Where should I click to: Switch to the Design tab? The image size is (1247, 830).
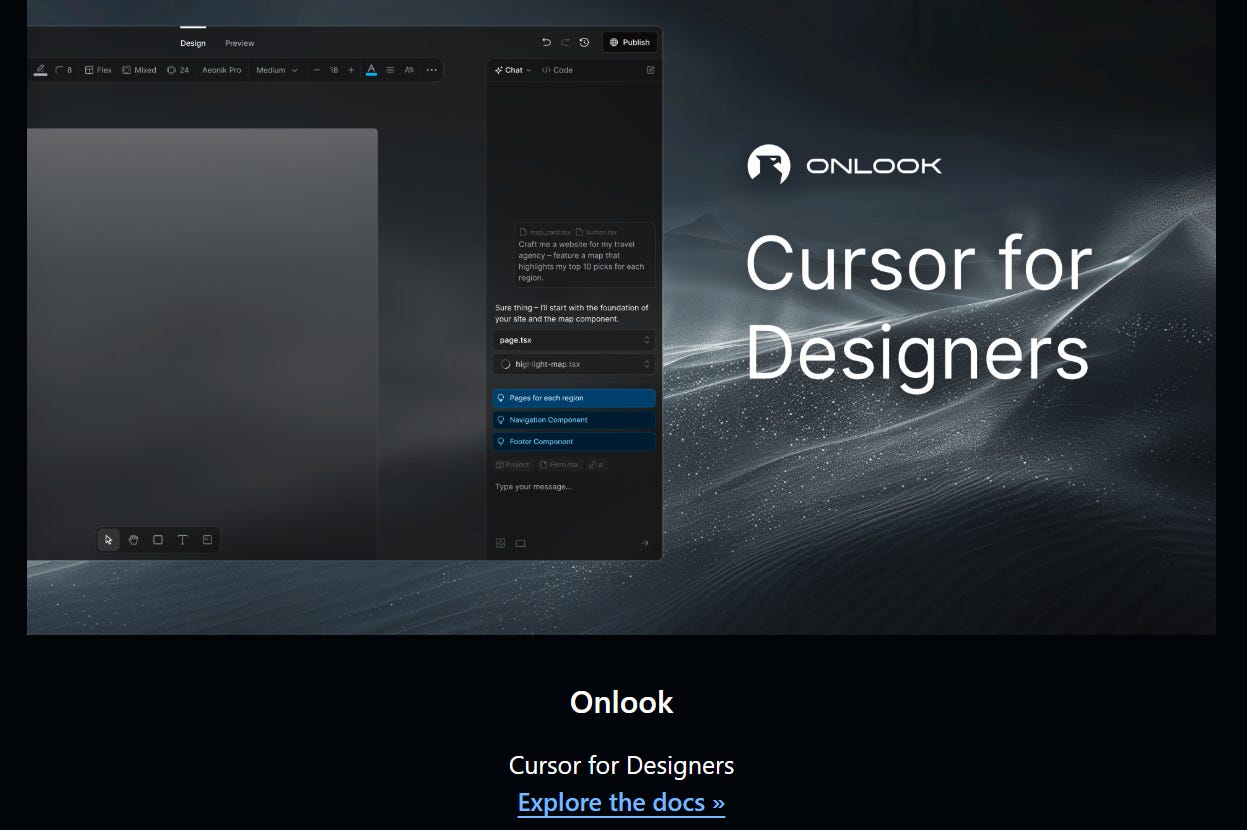[193, 43]
